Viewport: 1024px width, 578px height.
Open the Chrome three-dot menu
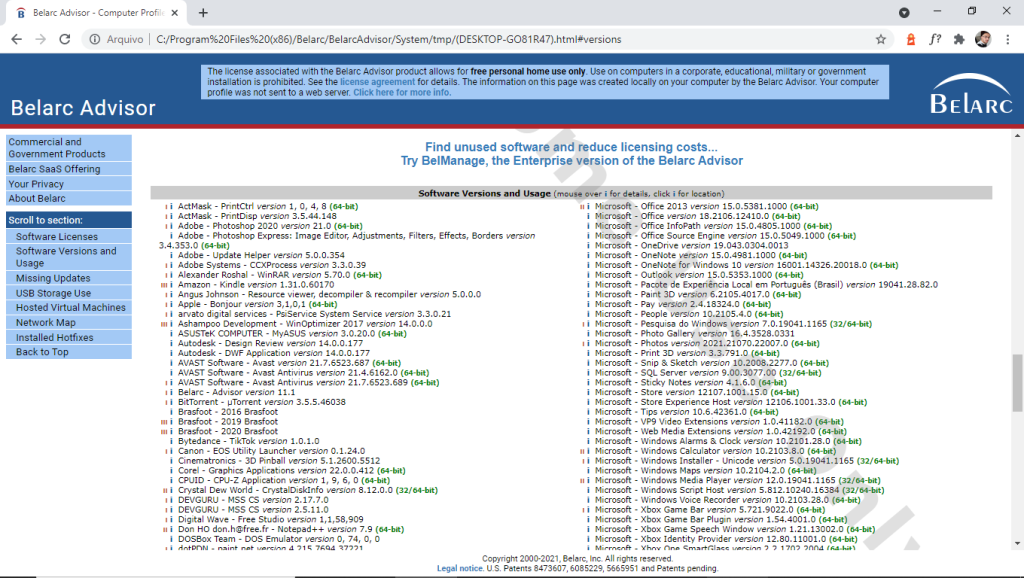(x=1007, y=39)
